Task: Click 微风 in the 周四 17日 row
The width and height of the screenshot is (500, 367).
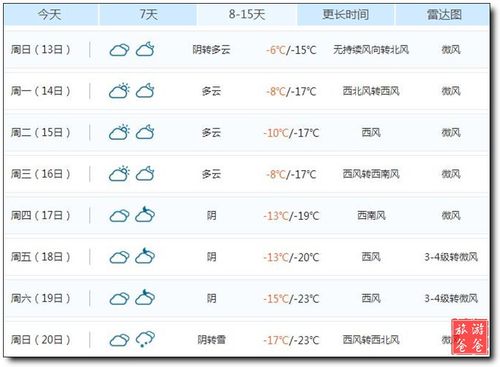Action: (x=451, y=216)
